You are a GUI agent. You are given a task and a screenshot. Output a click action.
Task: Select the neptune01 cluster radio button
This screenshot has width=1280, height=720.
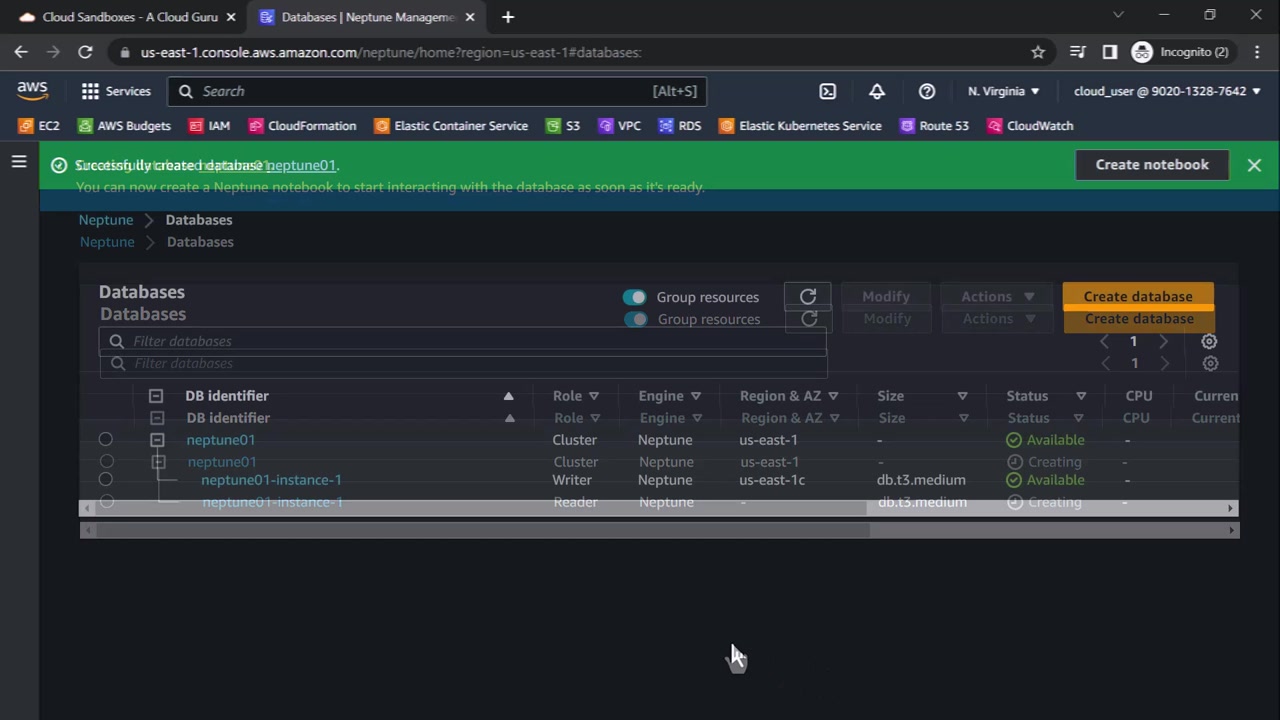(105, 440)
